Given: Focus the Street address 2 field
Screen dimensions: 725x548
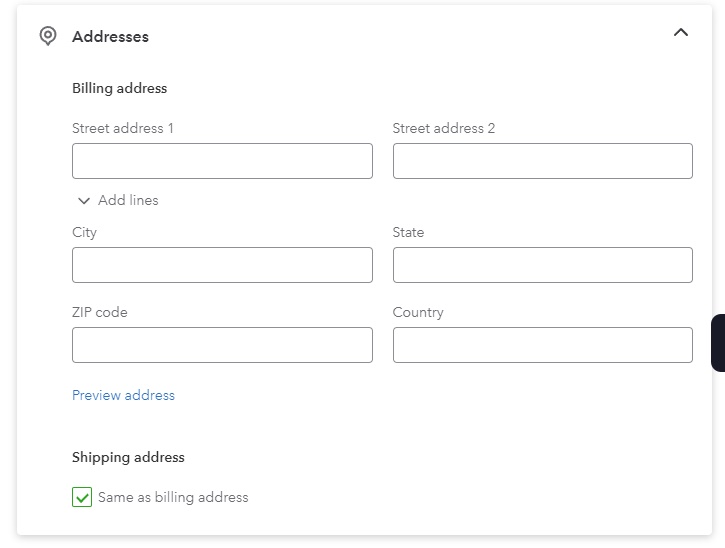Looking at the screenshot, I should point(543,161).
